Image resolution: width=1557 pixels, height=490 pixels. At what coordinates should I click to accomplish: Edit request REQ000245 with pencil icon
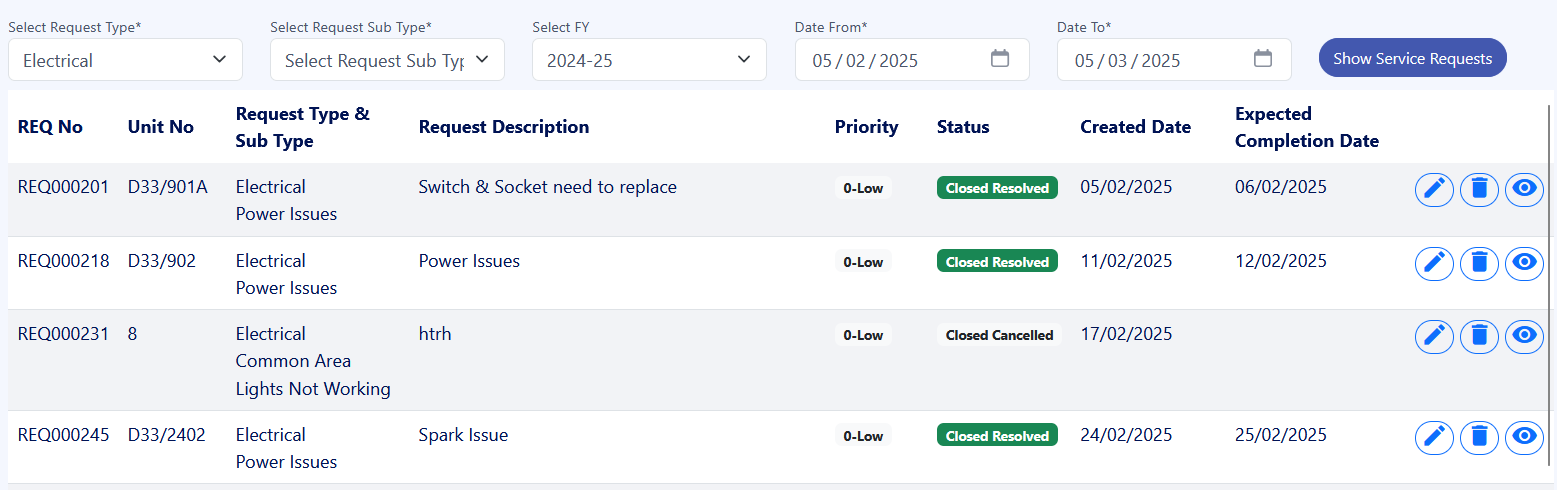click(x=1434, y=437)
